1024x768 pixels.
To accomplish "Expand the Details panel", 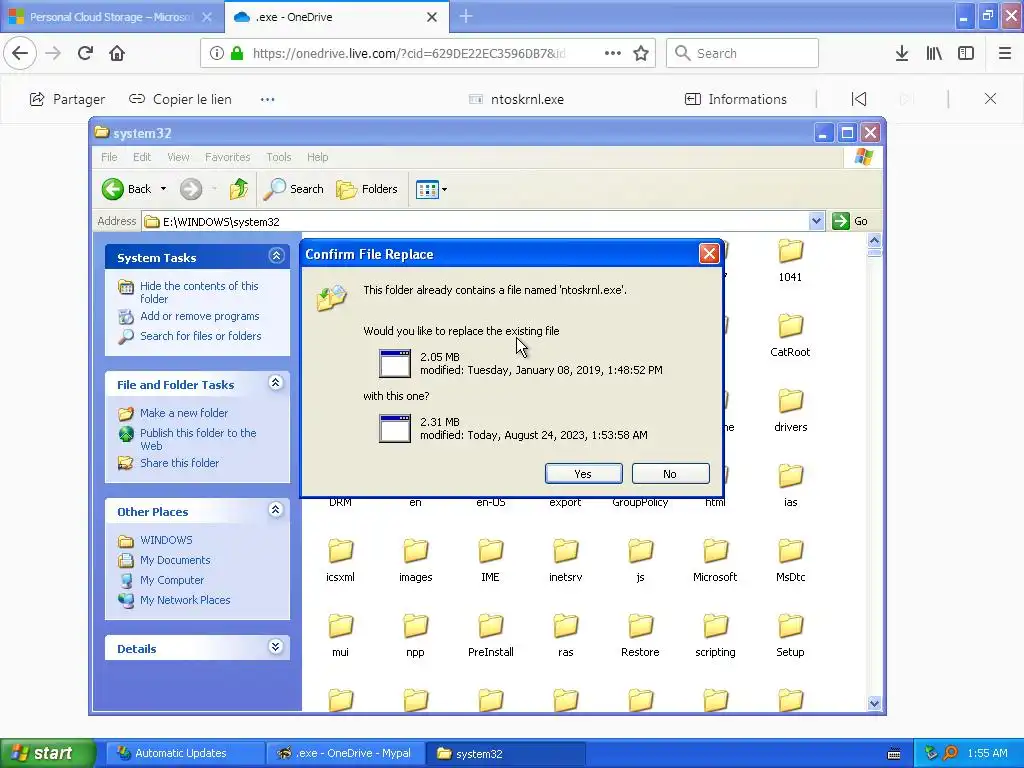I will tap(276, 647).
